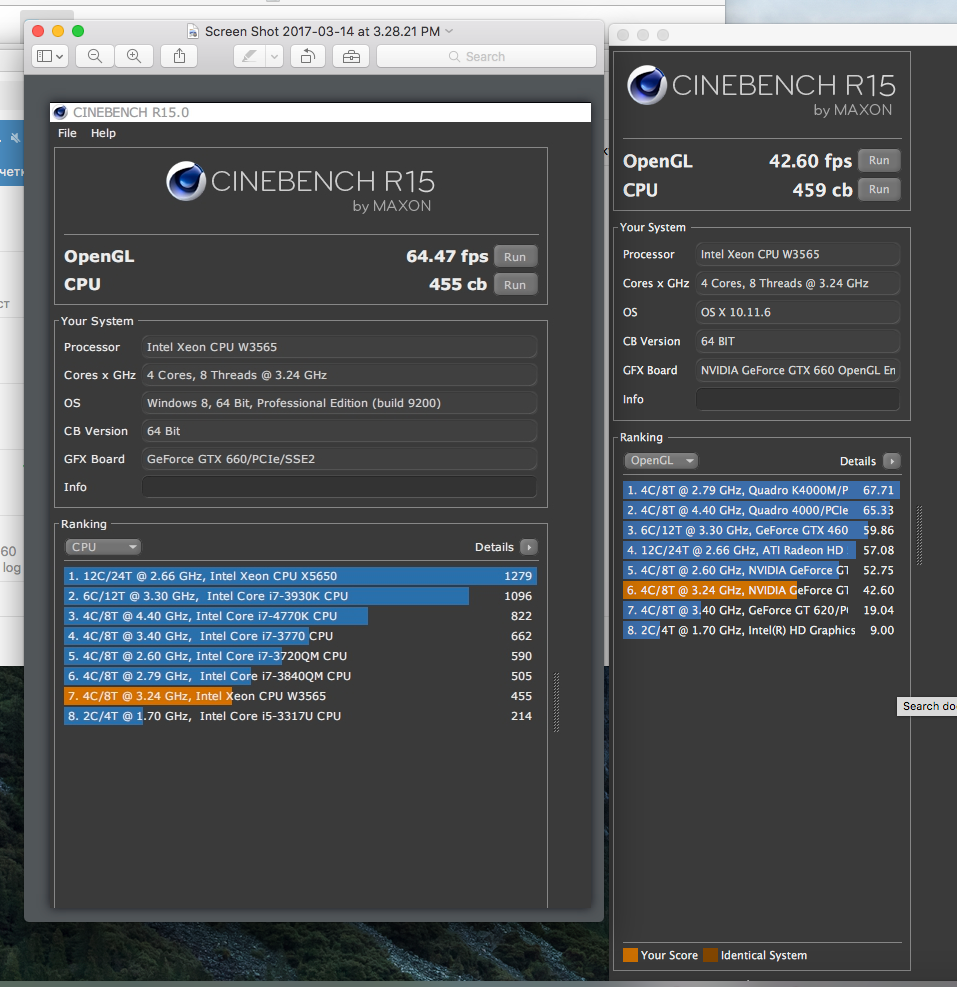
Task: Zoom in using the Preview toolbar
Action: click(133, 57)
